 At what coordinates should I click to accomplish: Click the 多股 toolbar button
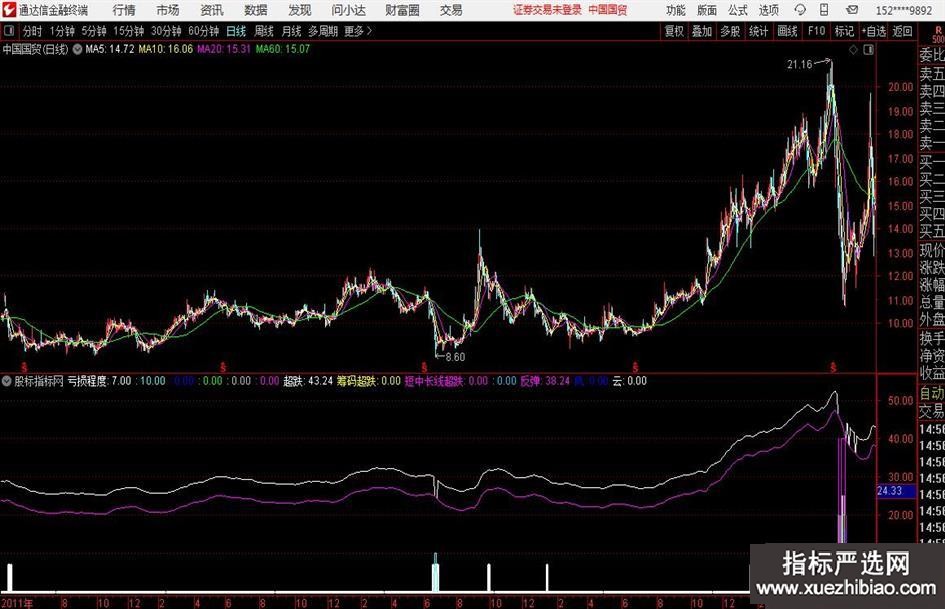(730, 31)
